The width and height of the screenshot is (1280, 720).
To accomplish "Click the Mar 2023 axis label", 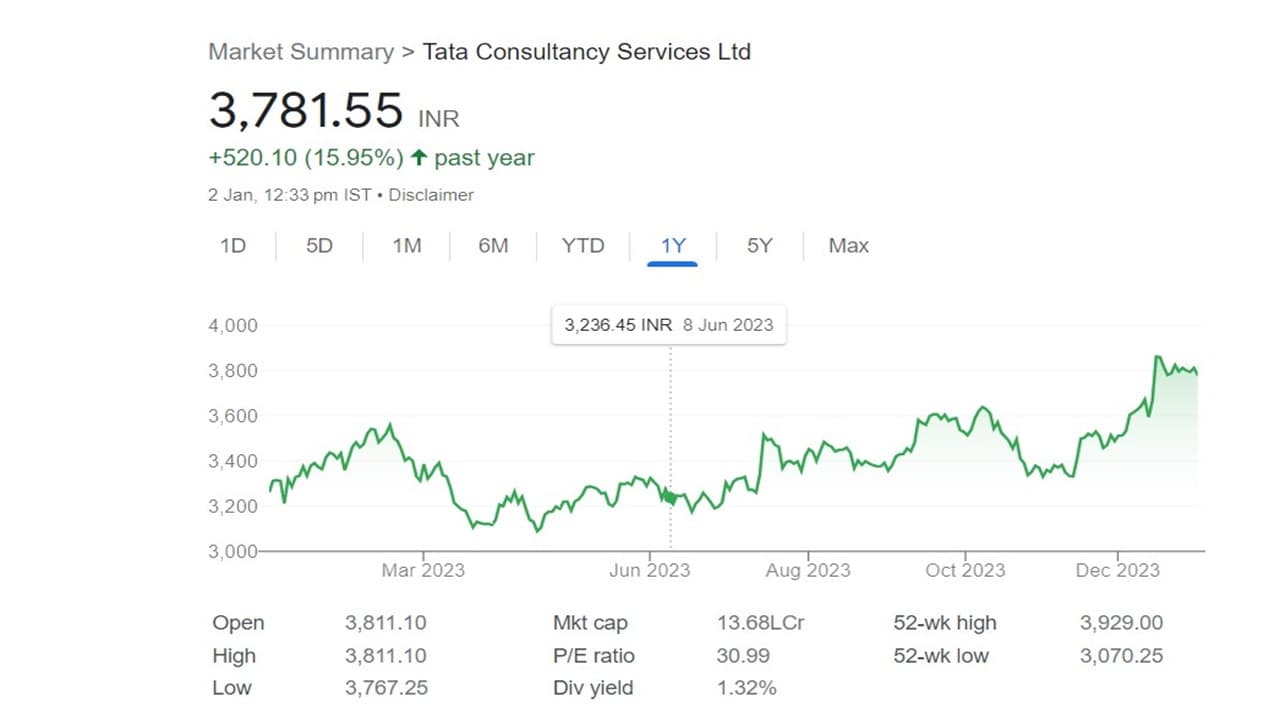I will point(423,570).
